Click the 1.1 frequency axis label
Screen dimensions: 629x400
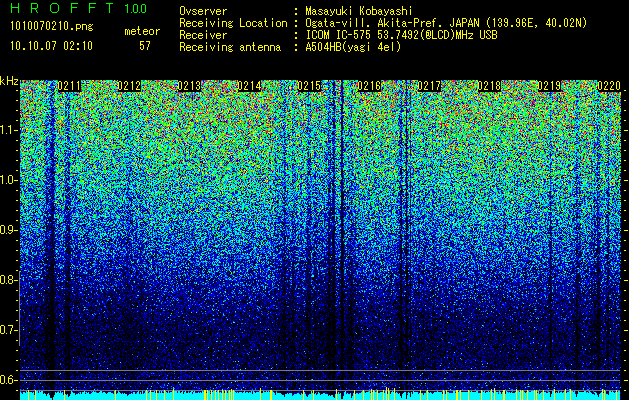[x=9, y=130]
